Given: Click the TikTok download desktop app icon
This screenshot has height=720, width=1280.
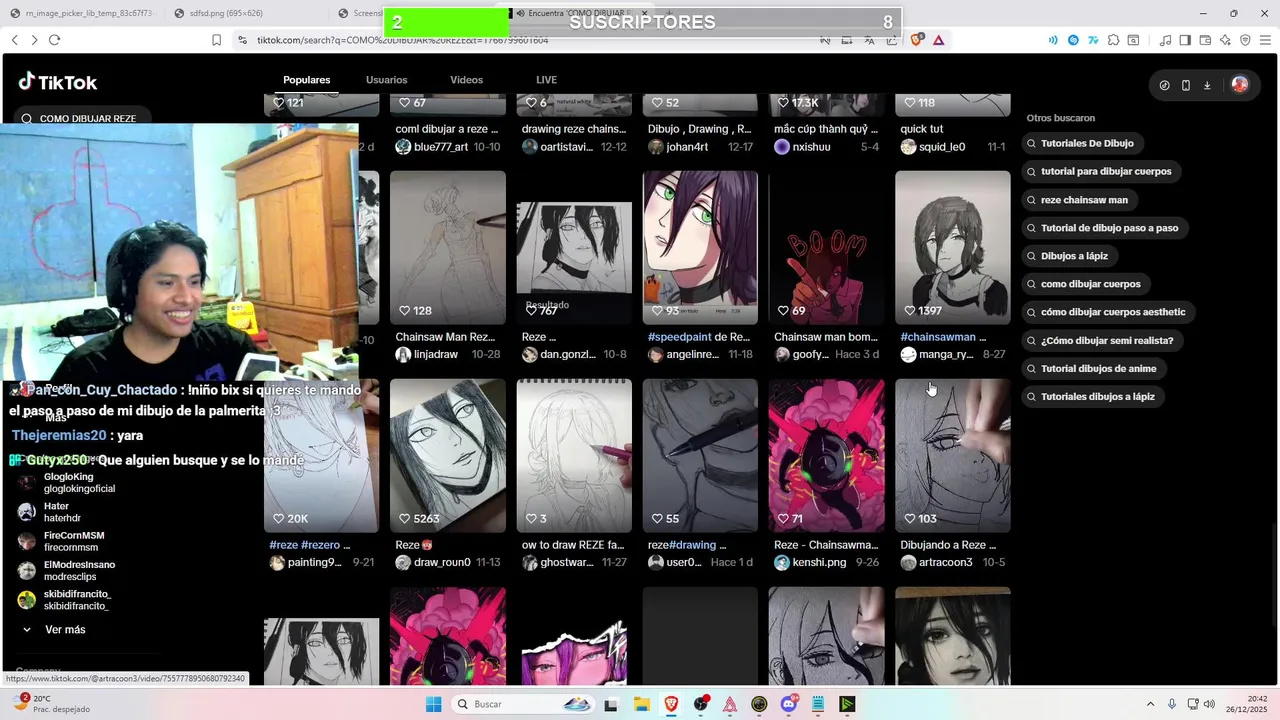Looking at the screenshot, I should click(1207, 85).
